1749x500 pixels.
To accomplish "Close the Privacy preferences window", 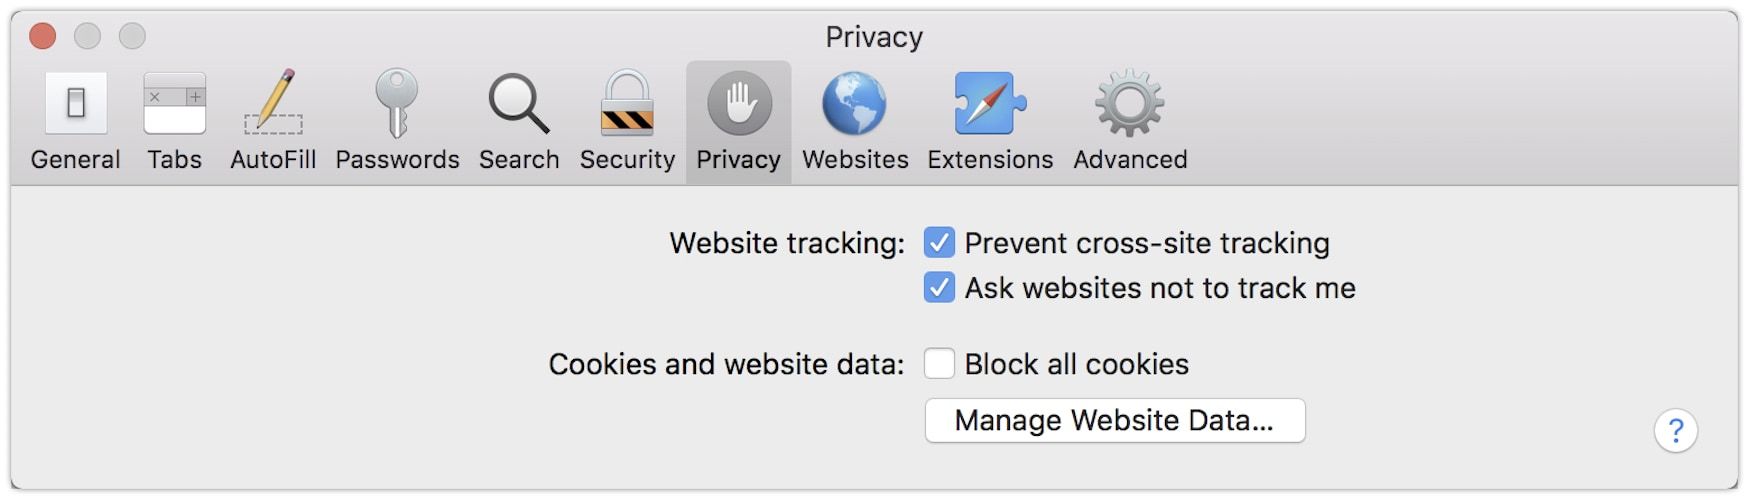I will click(43, 37).
